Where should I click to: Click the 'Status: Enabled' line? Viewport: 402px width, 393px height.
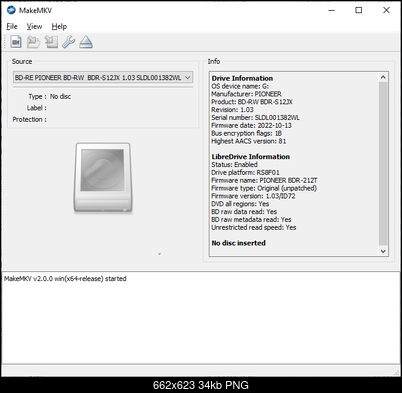point(234,165)
